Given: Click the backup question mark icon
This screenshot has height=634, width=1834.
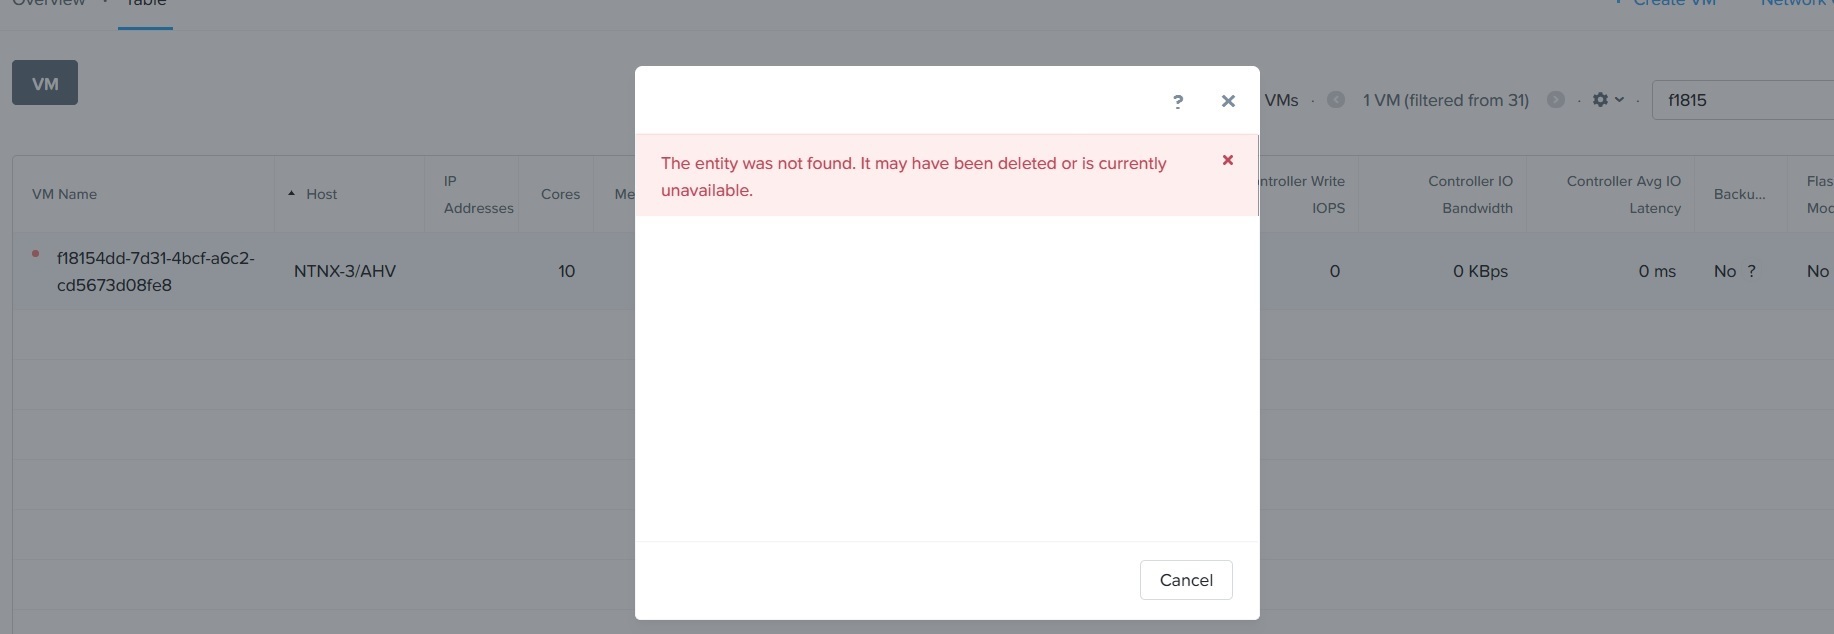Looking at the screenshot, I should click(x=1751, y=271).
